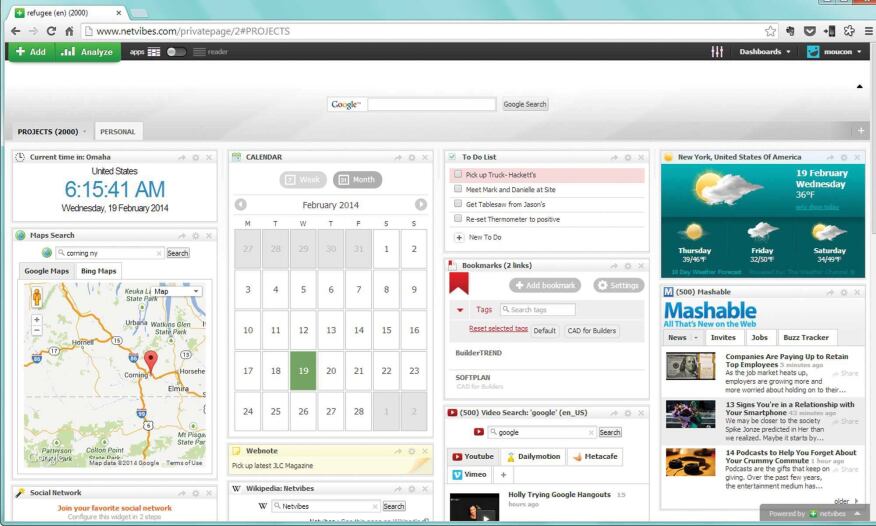Expand the Dashboards dropdown

click(765, 52)
